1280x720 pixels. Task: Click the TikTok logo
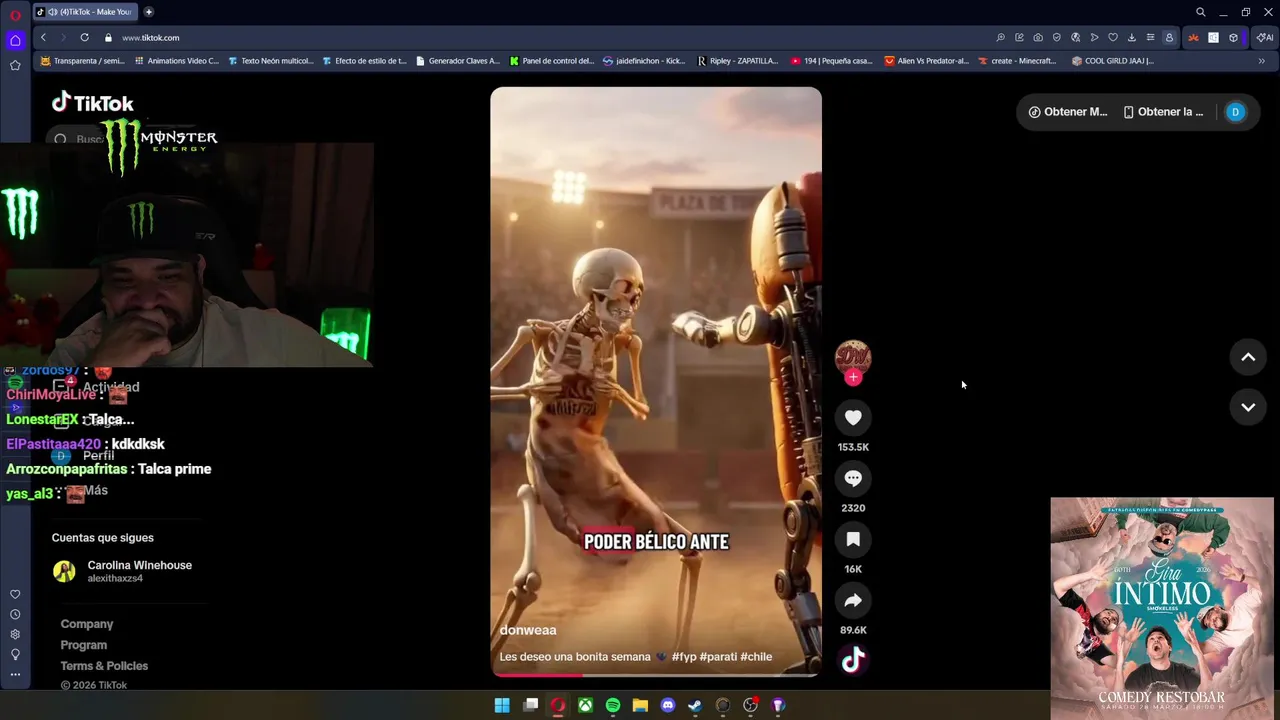pyautogui.click(x=93, y=103)
